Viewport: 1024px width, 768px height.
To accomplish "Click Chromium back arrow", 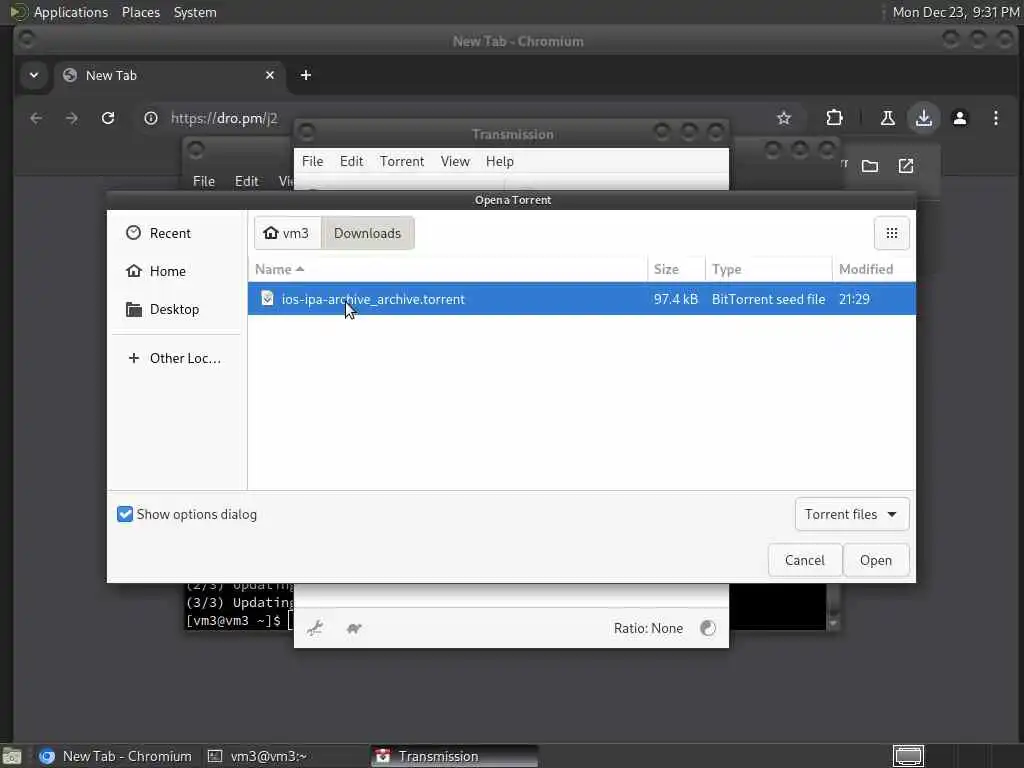I will point(36,118).
